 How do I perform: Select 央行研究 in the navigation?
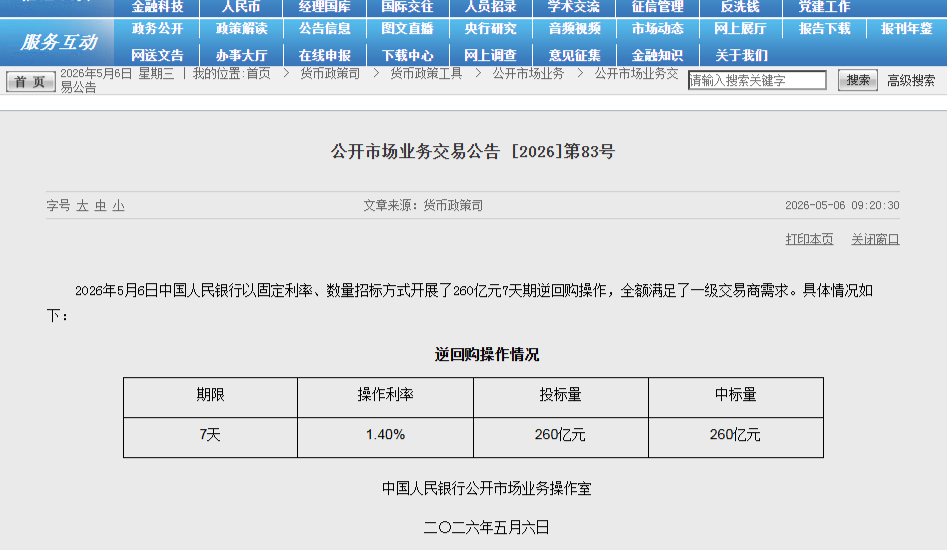click(x=490, y=28)
